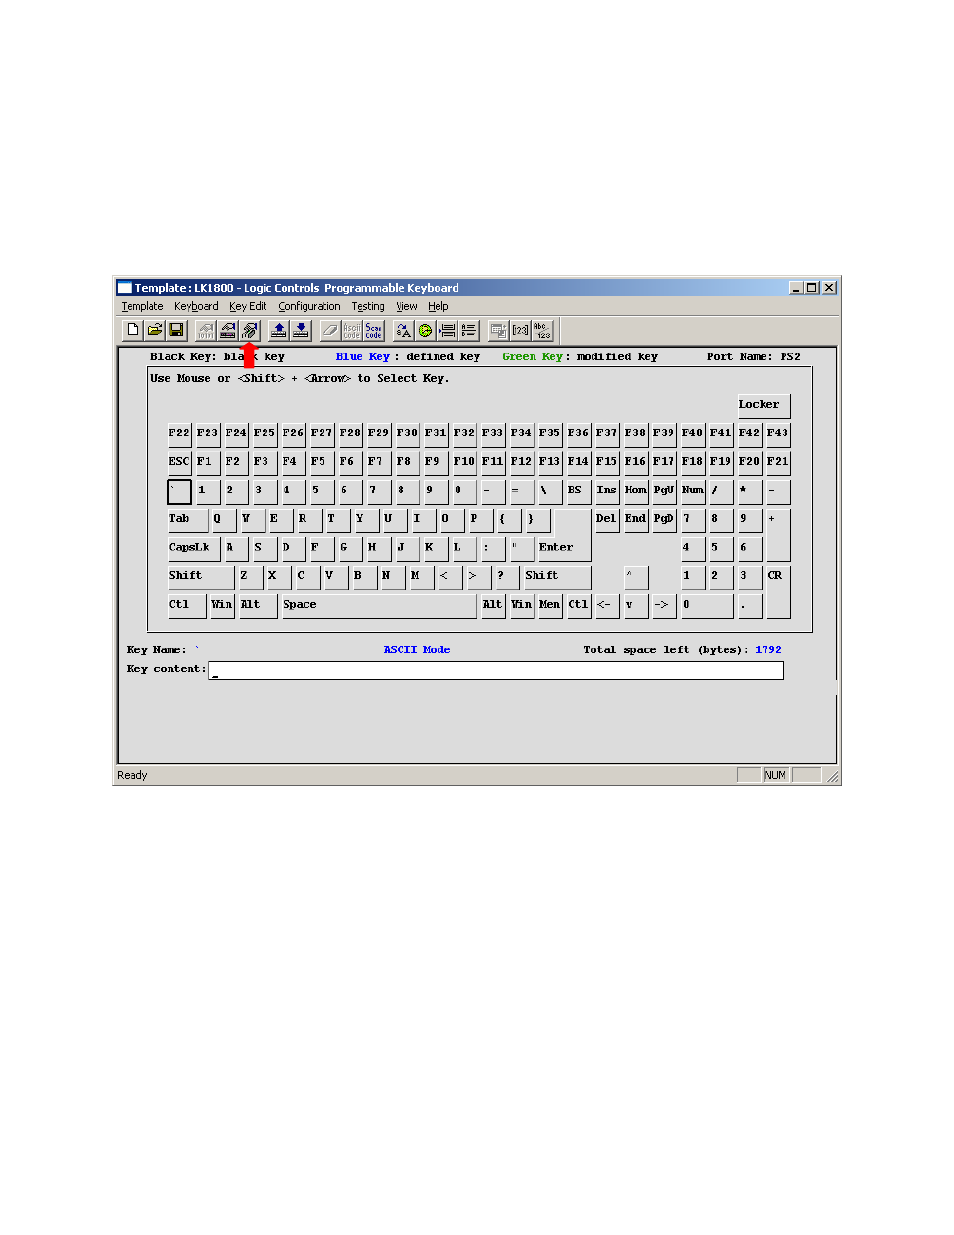Click the Abc 123 toolbar icon

point(541,330)
